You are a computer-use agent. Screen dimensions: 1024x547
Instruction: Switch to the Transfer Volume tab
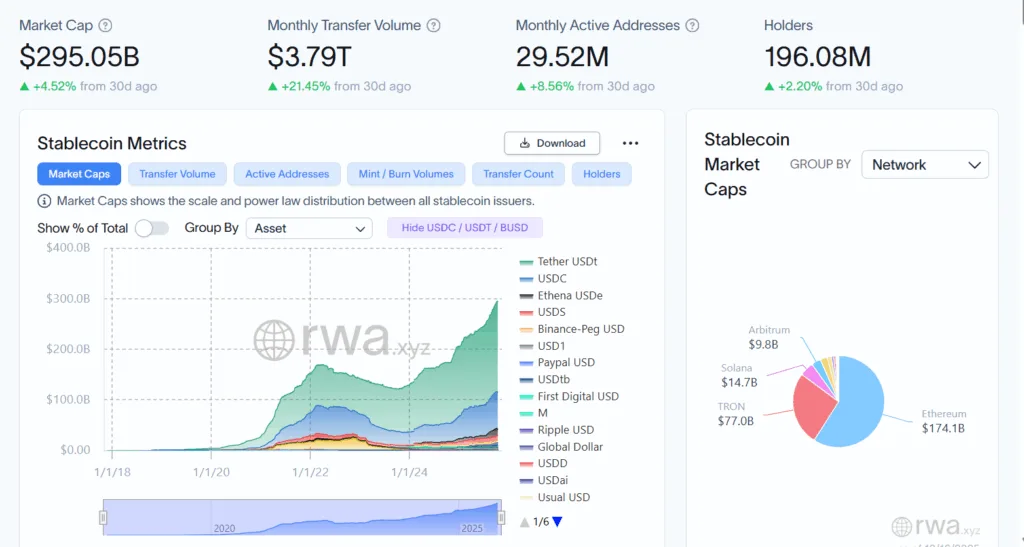coord(177,174)
